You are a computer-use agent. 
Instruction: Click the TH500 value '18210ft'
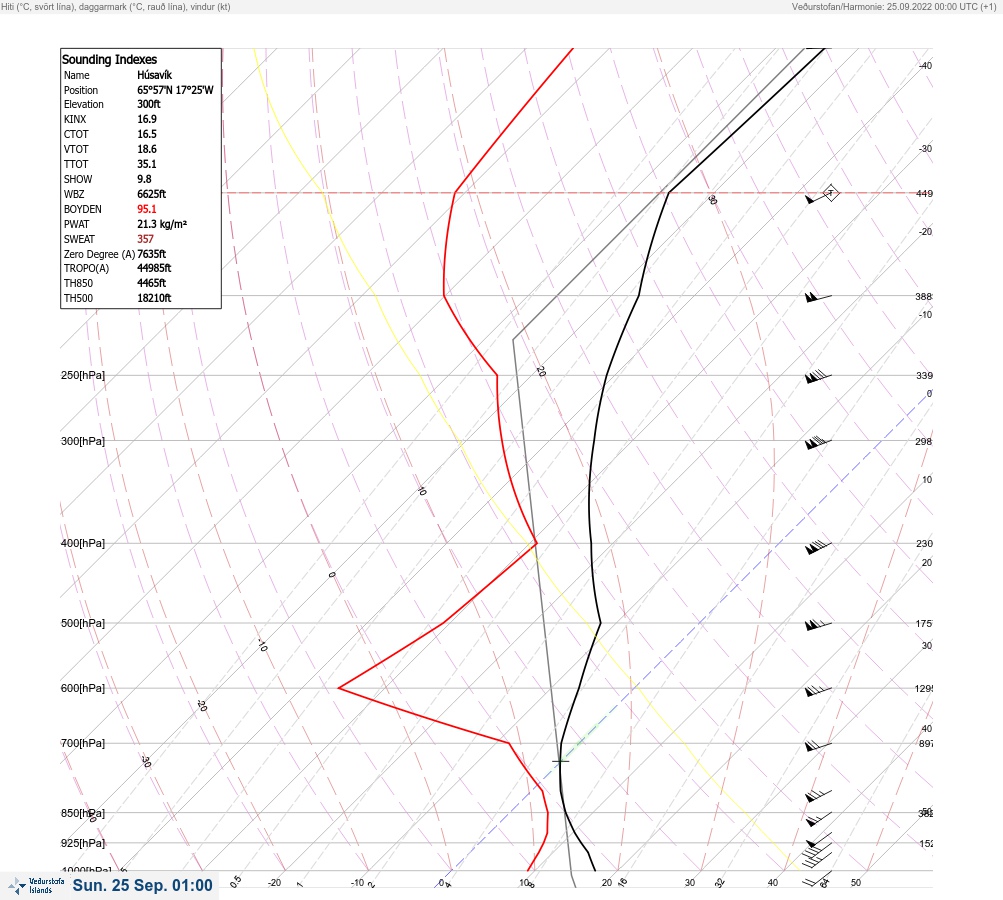click(154, 298)
